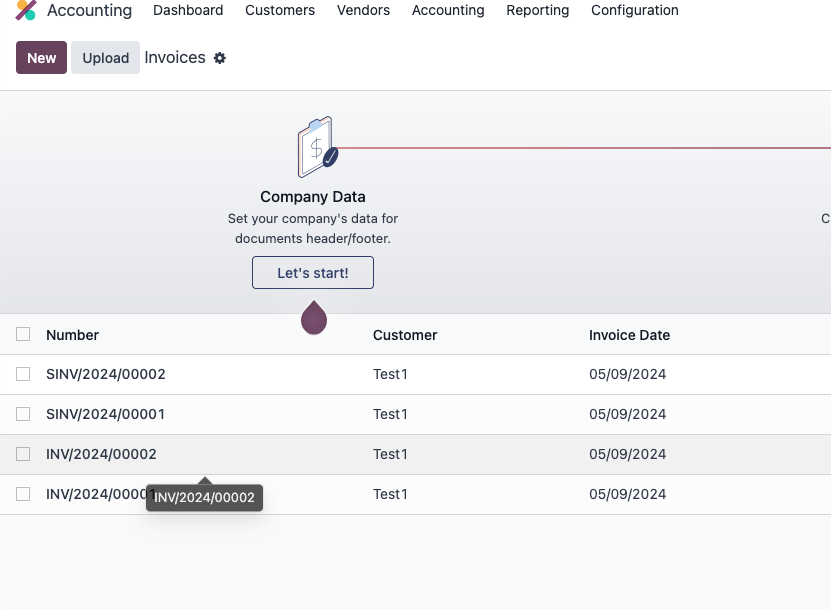Click the Company Data heading
The height and width of the screenshot is (609, 831).
click(x=313, y=197)
